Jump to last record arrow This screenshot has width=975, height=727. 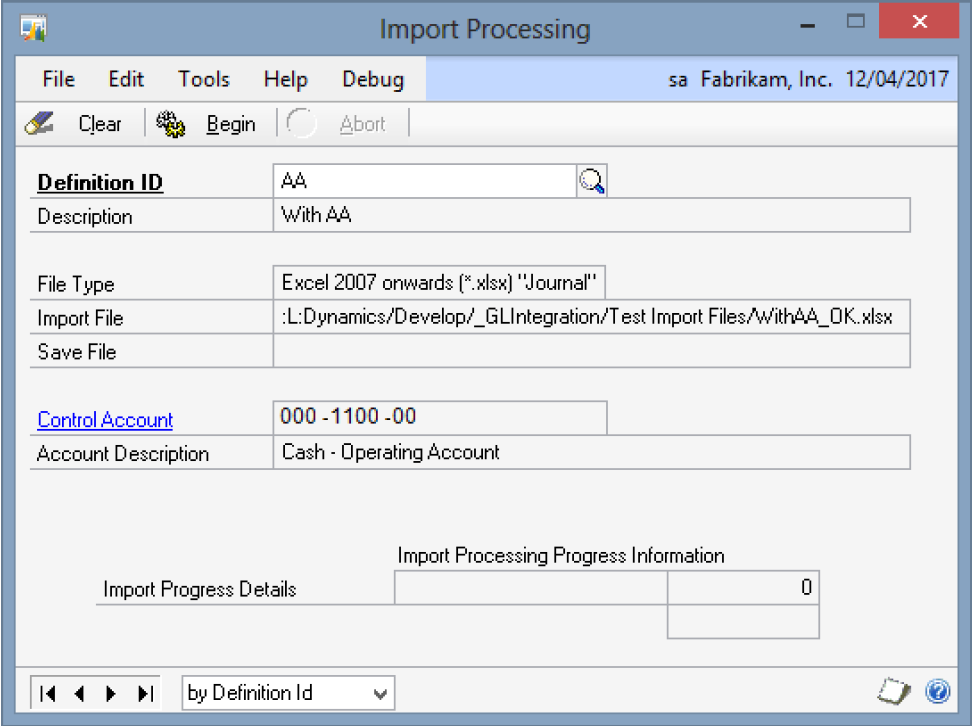(x=144, y=693)
